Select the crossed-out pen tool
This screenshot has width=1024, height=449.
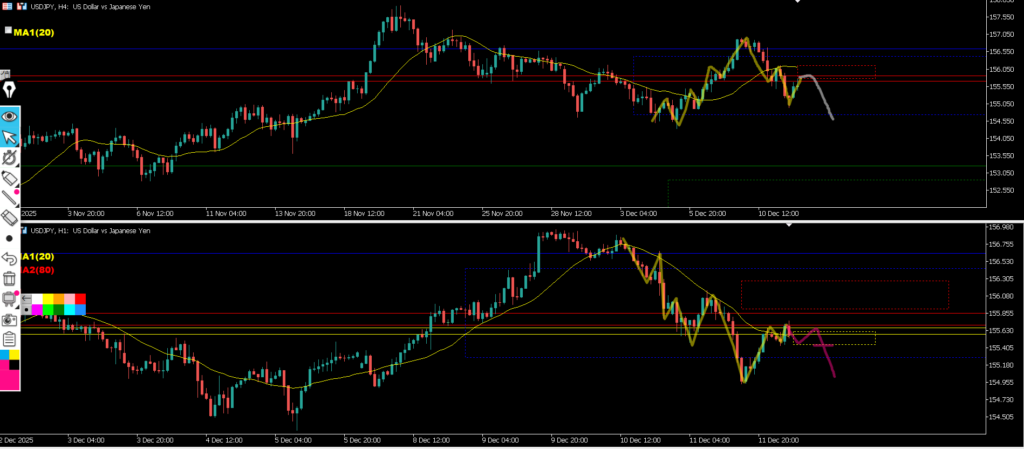tap(10, 157)
